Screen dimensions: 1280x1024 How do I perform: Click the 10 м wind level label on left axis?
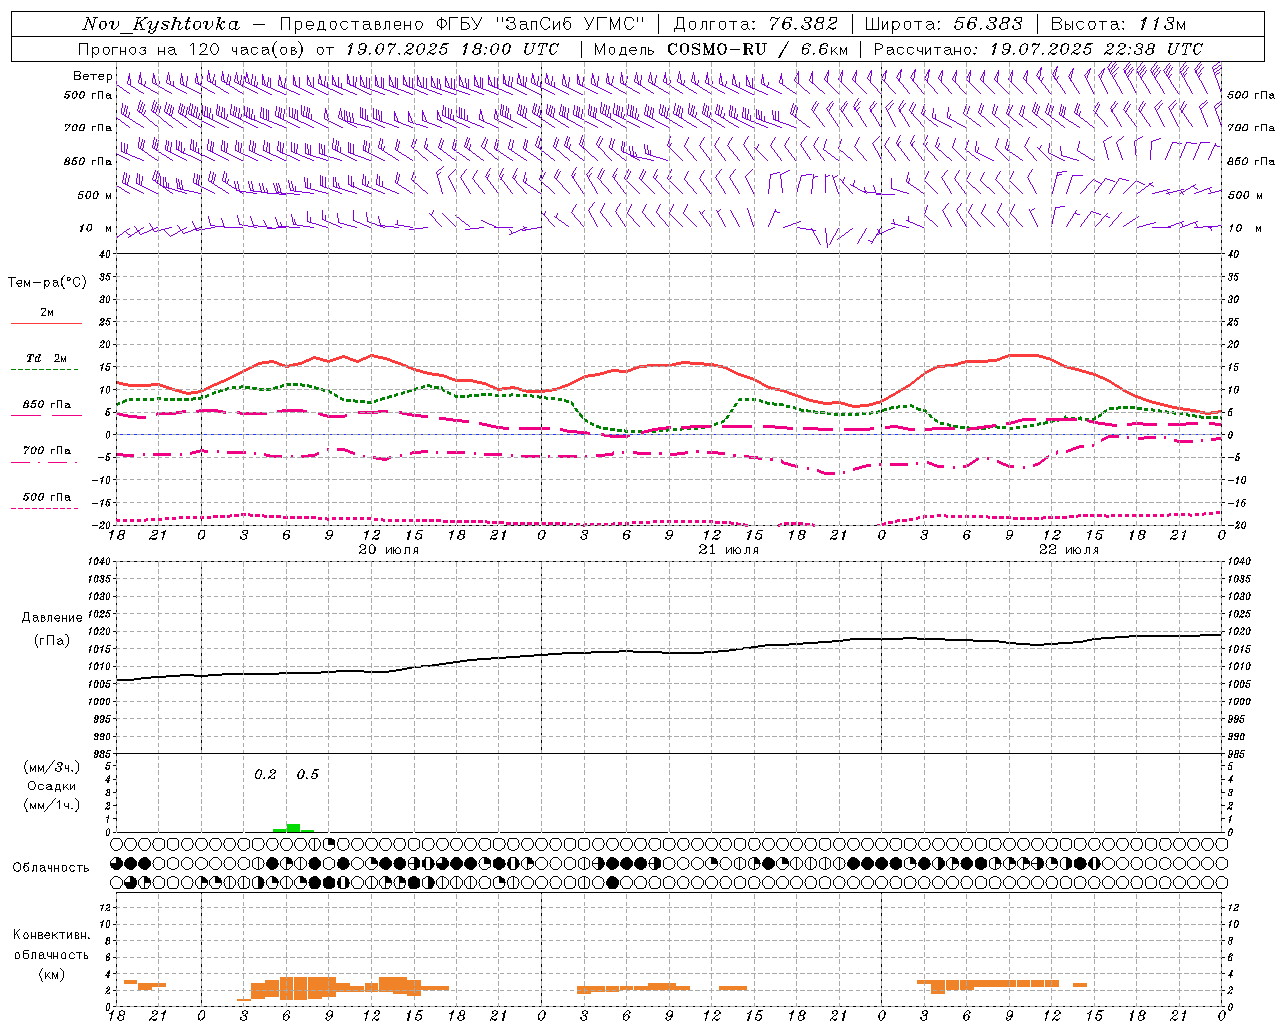click(95, 228)
